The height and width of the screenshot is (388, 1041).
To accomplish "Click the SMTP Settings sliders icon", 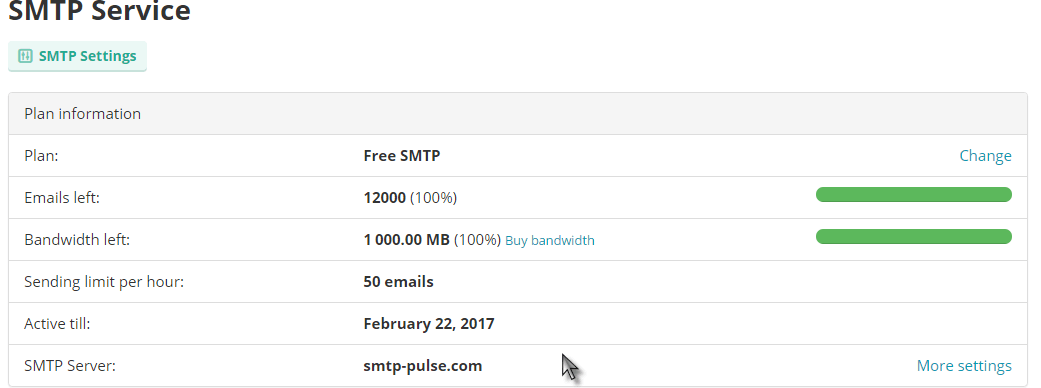I will pyautogui.click(x=25, y=56).
